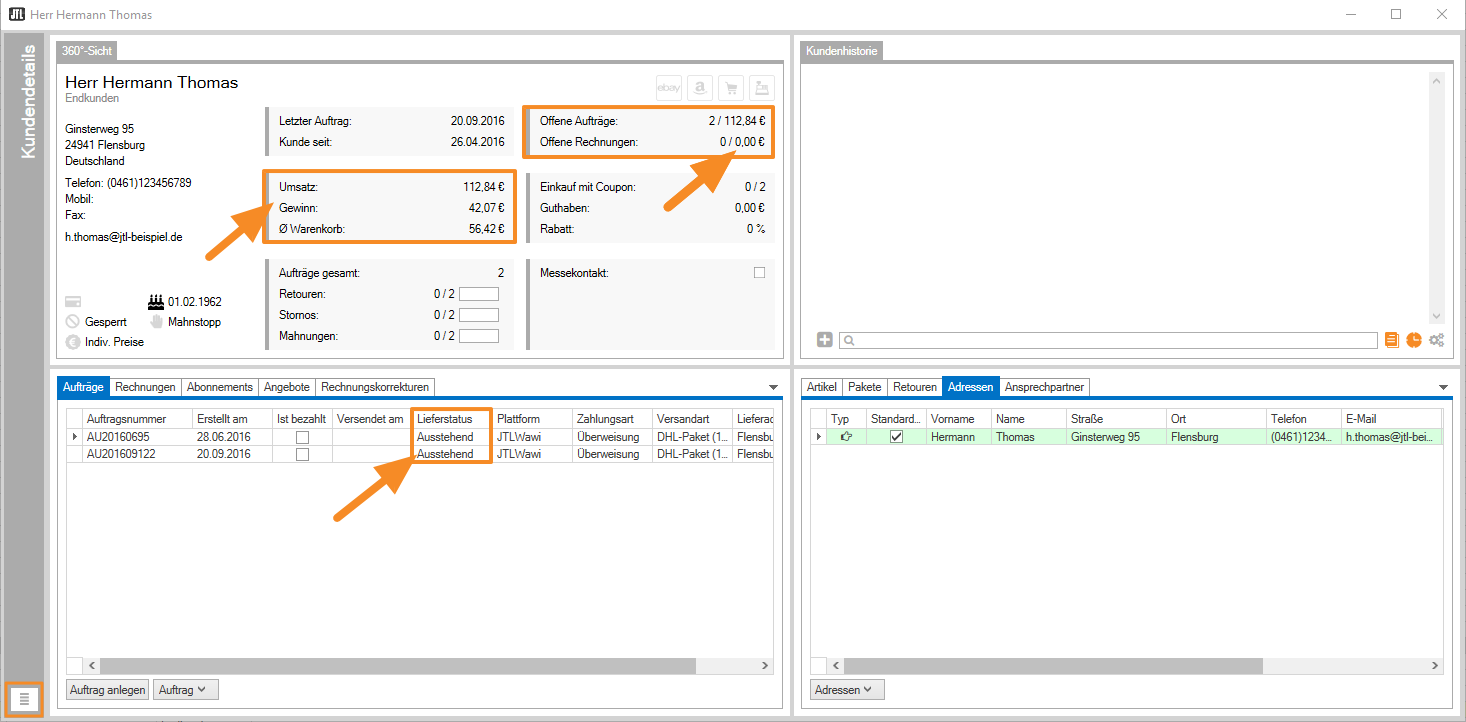This screenshot has height=722, width=1466.
Task: Click the shopping cart shop icon
Action: pyautogui.click(x=731, y=88)
